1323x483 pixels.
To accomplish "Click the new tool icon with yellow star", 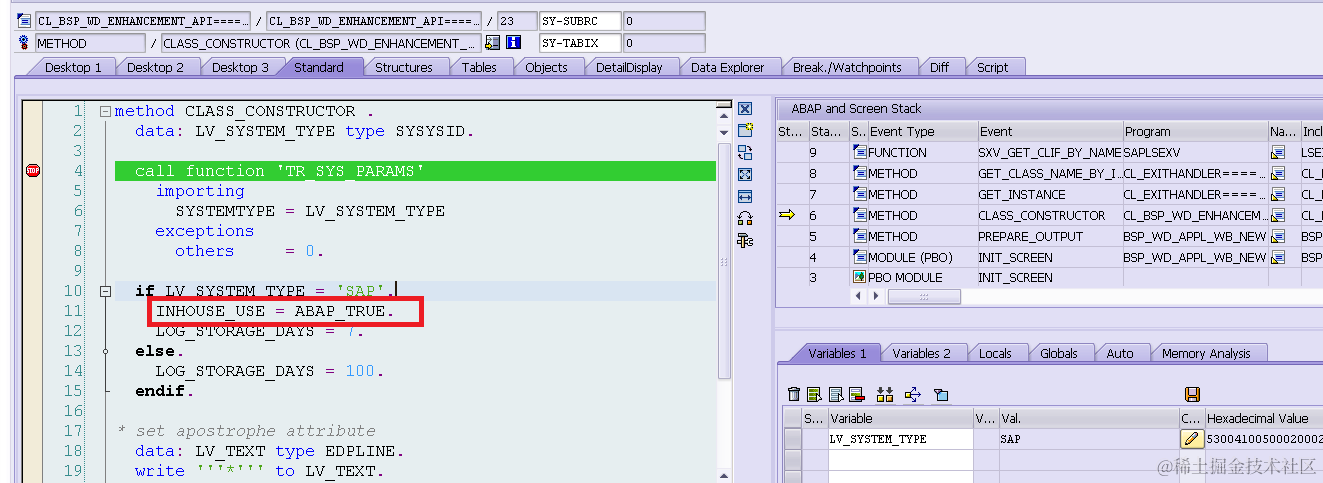I will pos(745,130).
